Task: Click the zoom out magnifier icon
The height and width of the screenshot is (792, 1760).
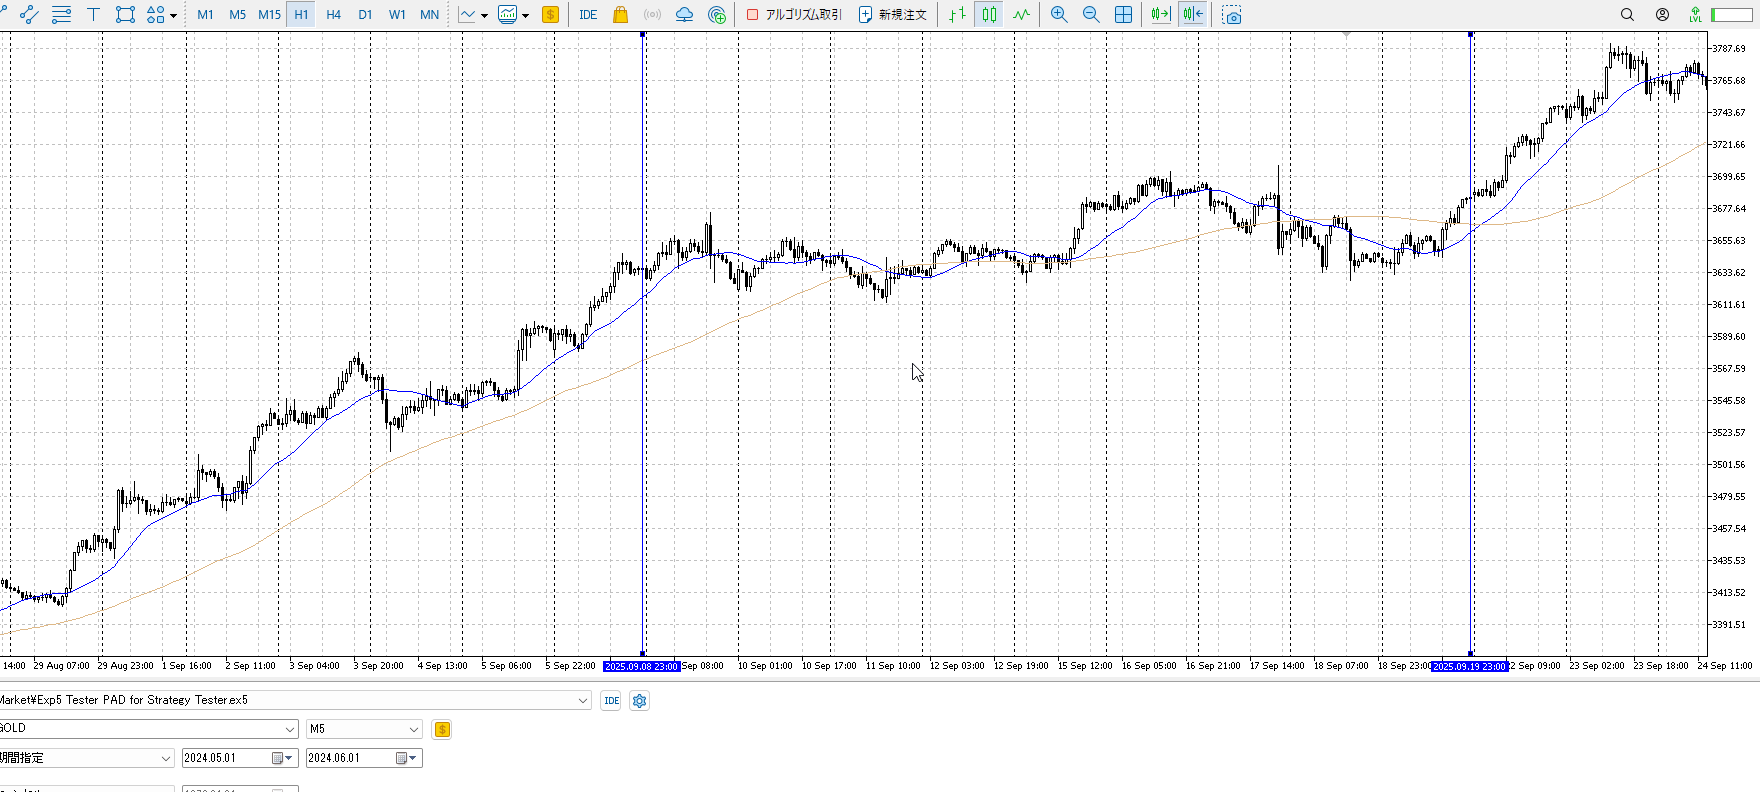Action: [1091, 15]
